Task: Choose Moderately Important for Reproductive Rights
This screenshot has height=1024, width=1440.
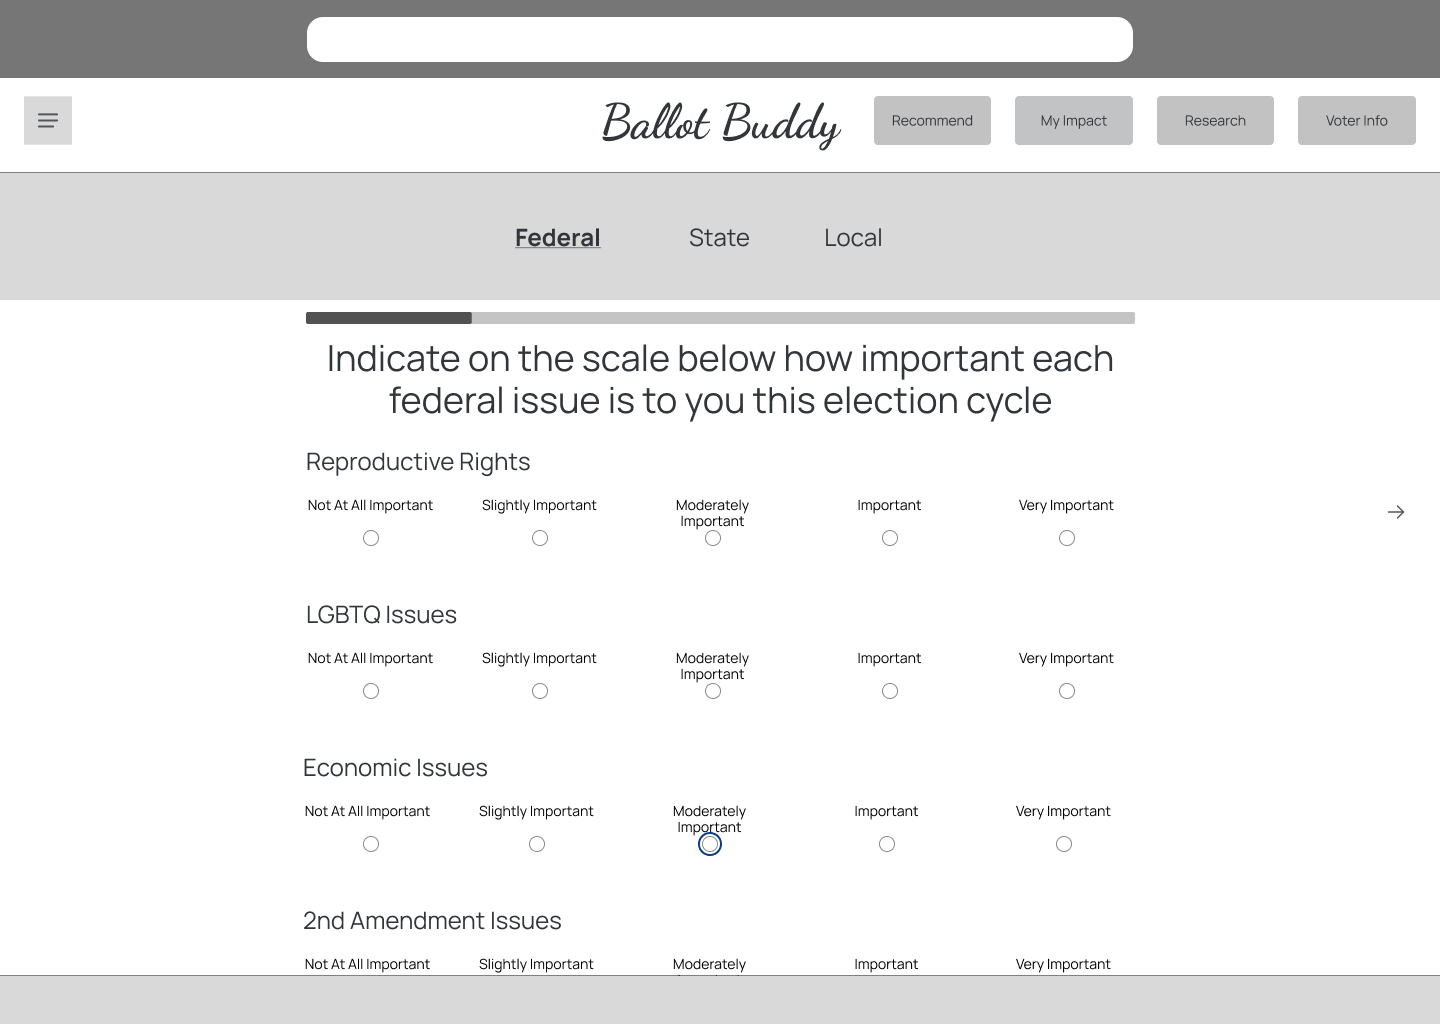Action: tap(712, 537)
